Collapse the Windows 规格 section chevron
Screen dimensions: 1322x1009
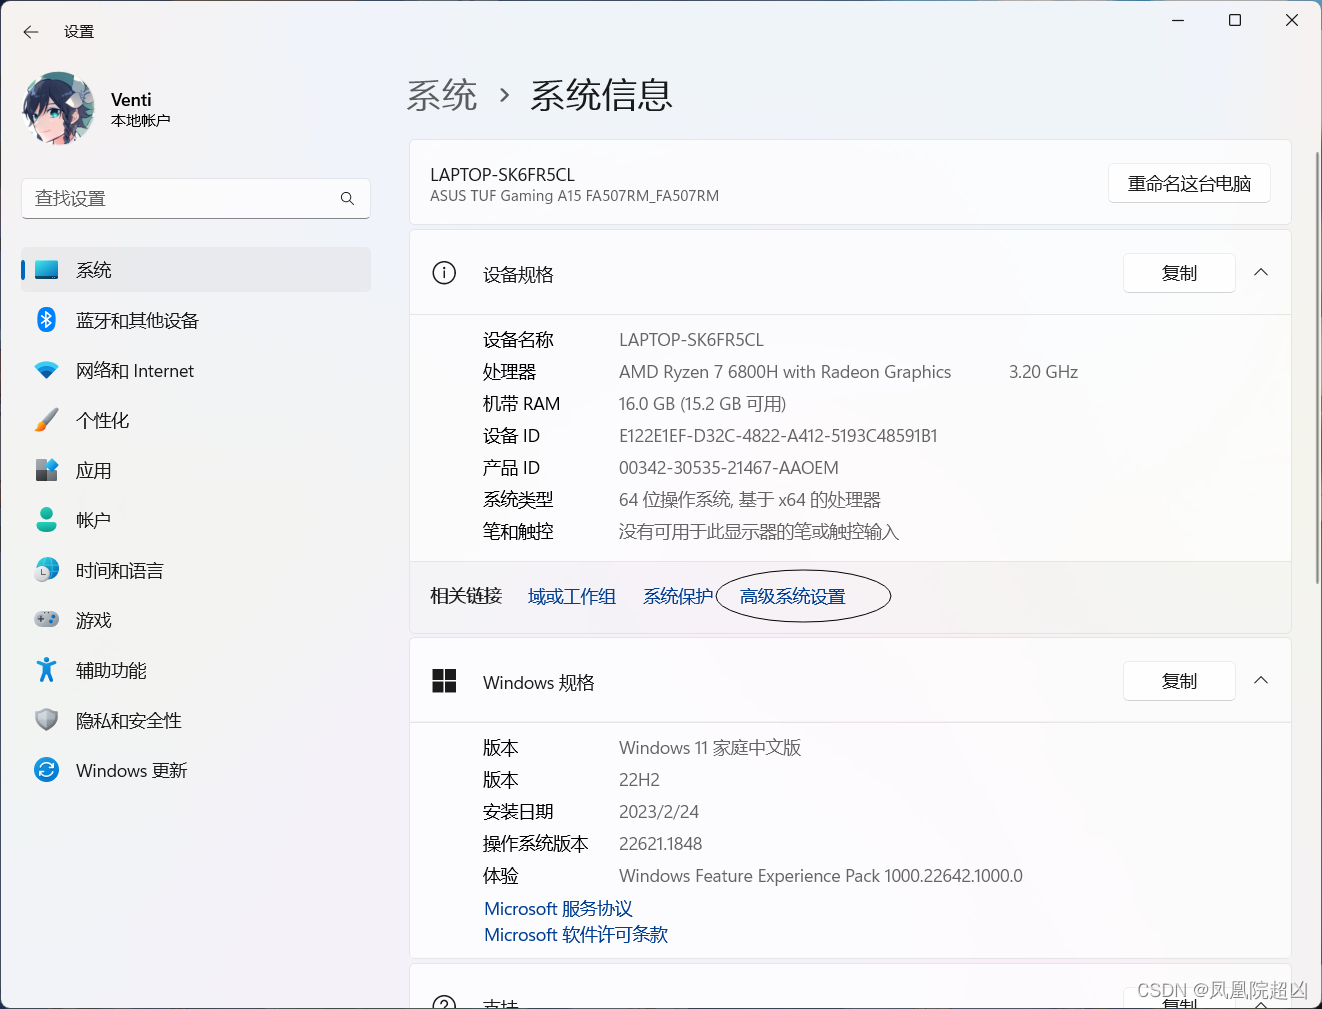1261,680
